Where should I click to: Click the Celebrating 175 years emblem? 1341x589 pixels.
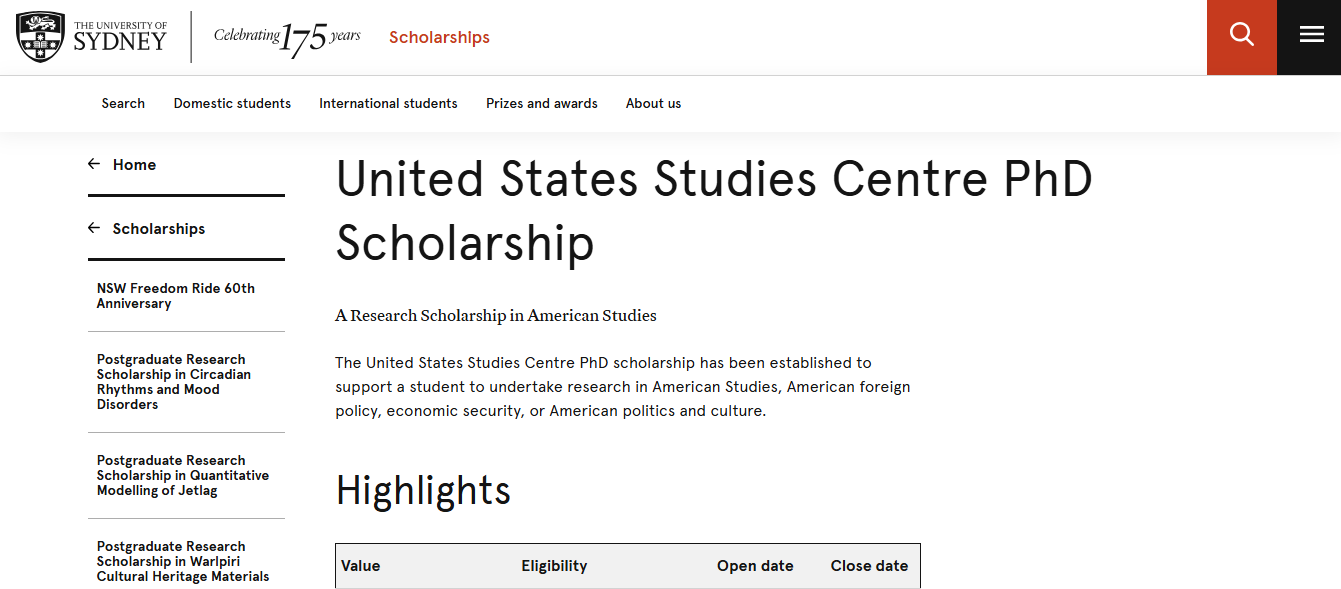(x=287, y=38)
